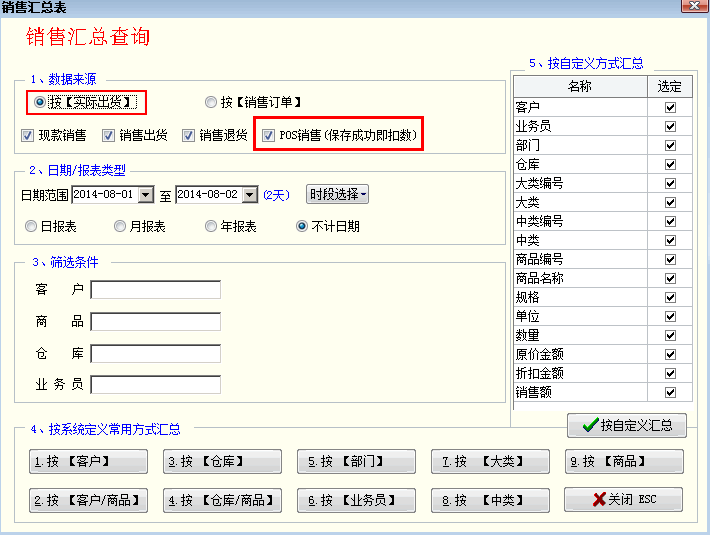710x535 pixels.
Task: Click the 销售额 row name cell
Action: (x=580, y=392)
